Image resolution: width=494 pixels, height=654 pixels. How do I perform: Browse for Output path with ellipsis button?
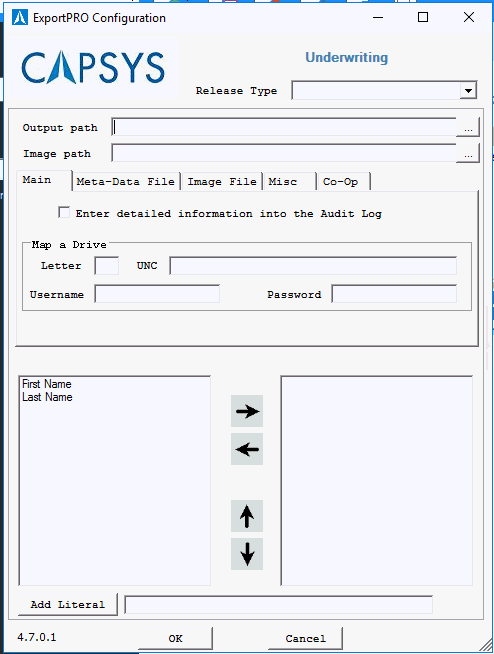click(468, 127)
